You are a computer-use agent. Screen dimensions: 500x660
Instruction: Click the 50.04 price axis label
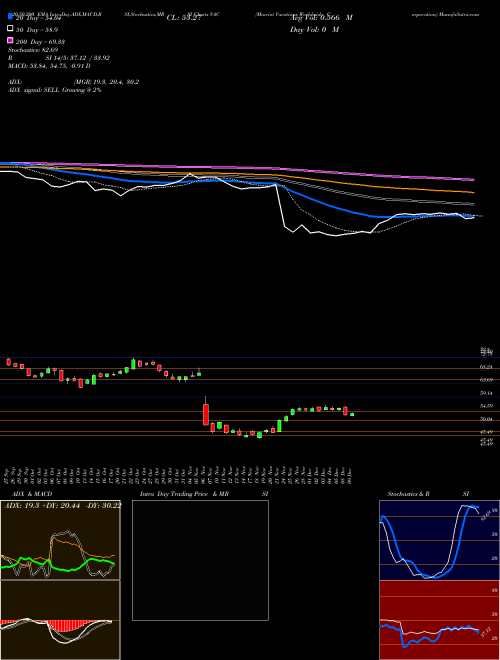486,419
